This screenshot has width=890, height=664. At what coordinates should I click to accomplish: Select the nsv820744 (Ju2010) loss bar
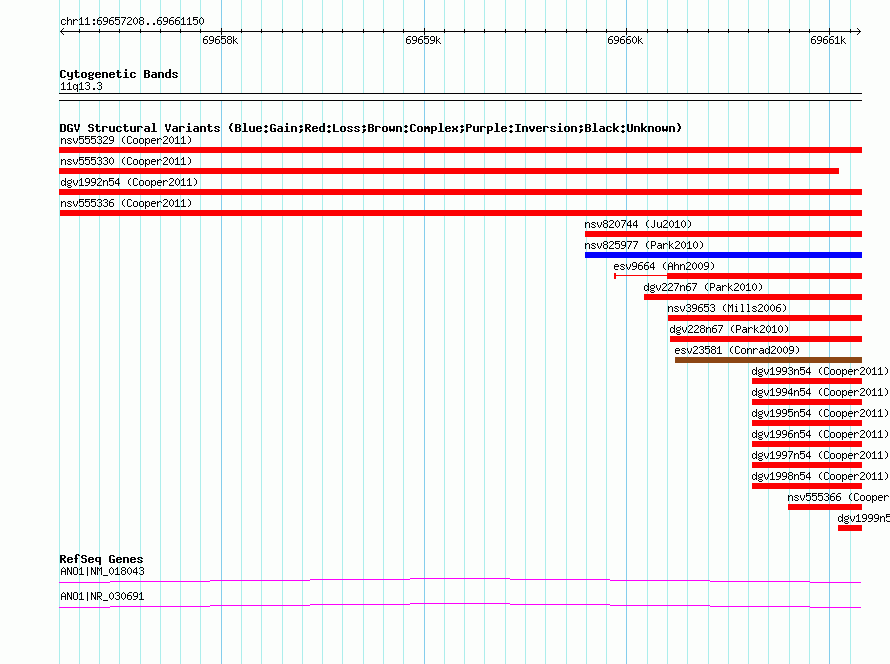point(723,234)
